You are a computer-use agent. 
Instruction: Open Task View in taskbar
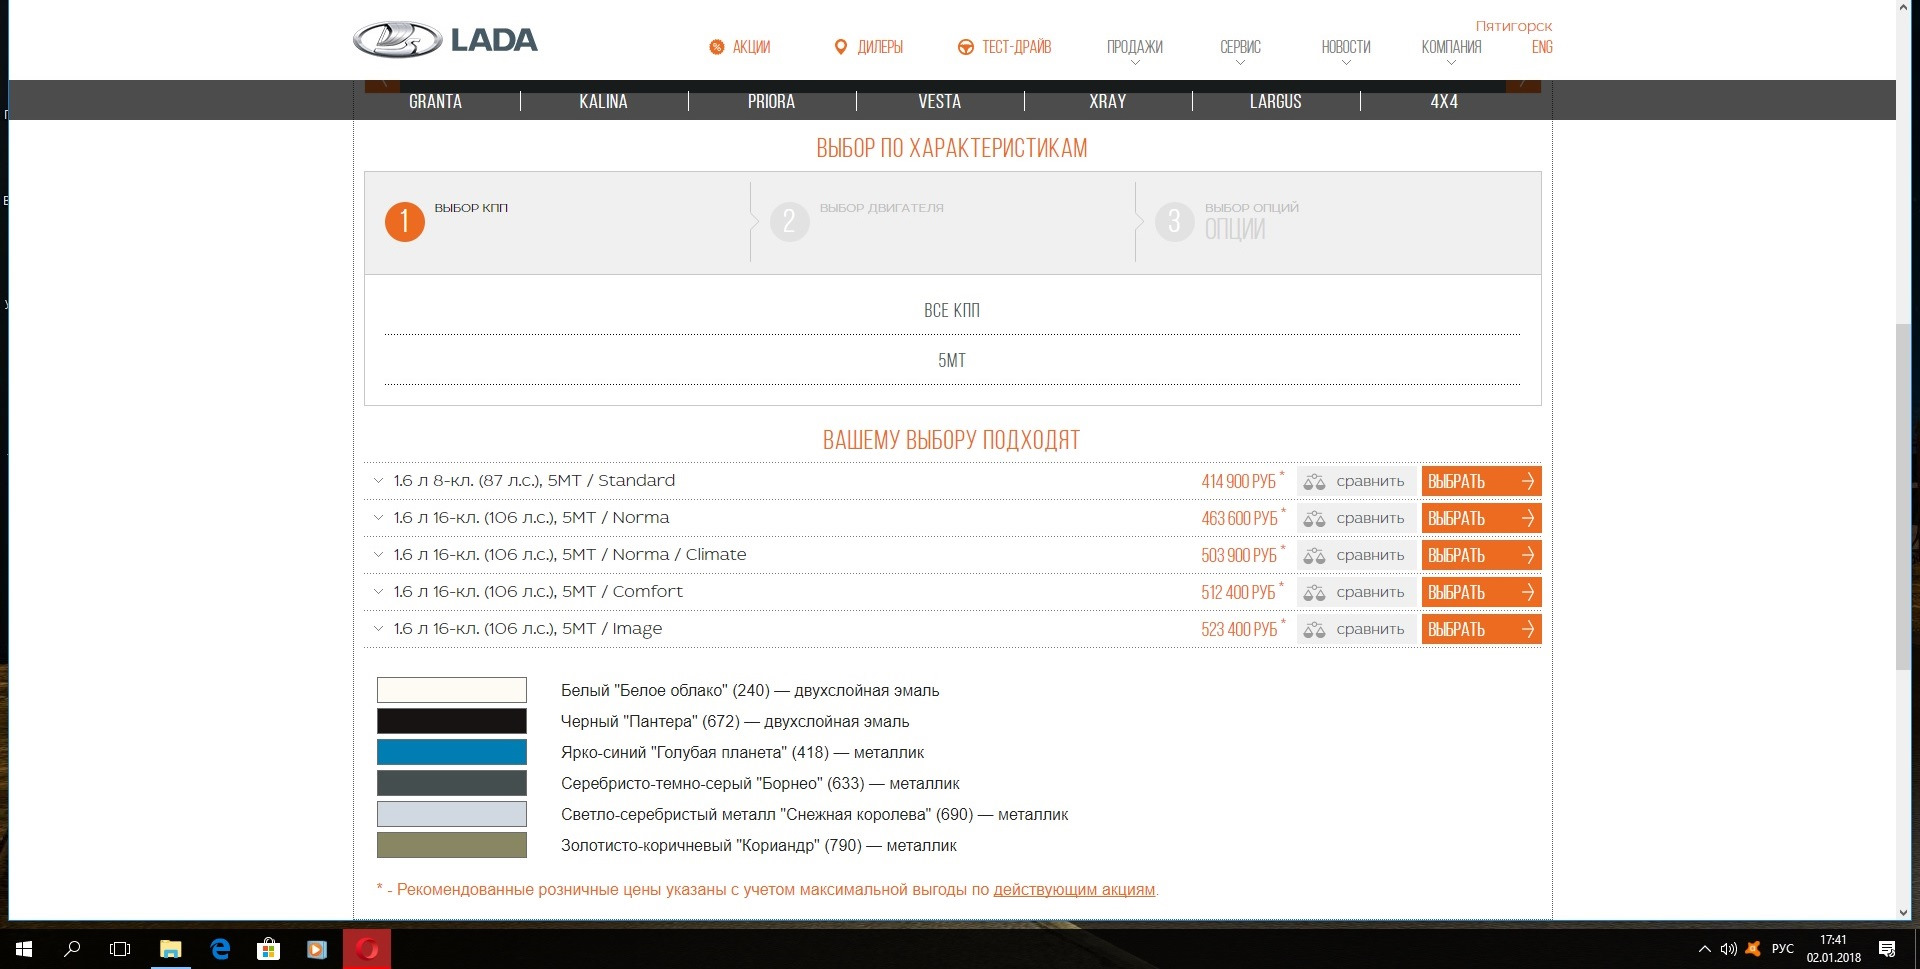pyautogui.click(x=120, y=949)
